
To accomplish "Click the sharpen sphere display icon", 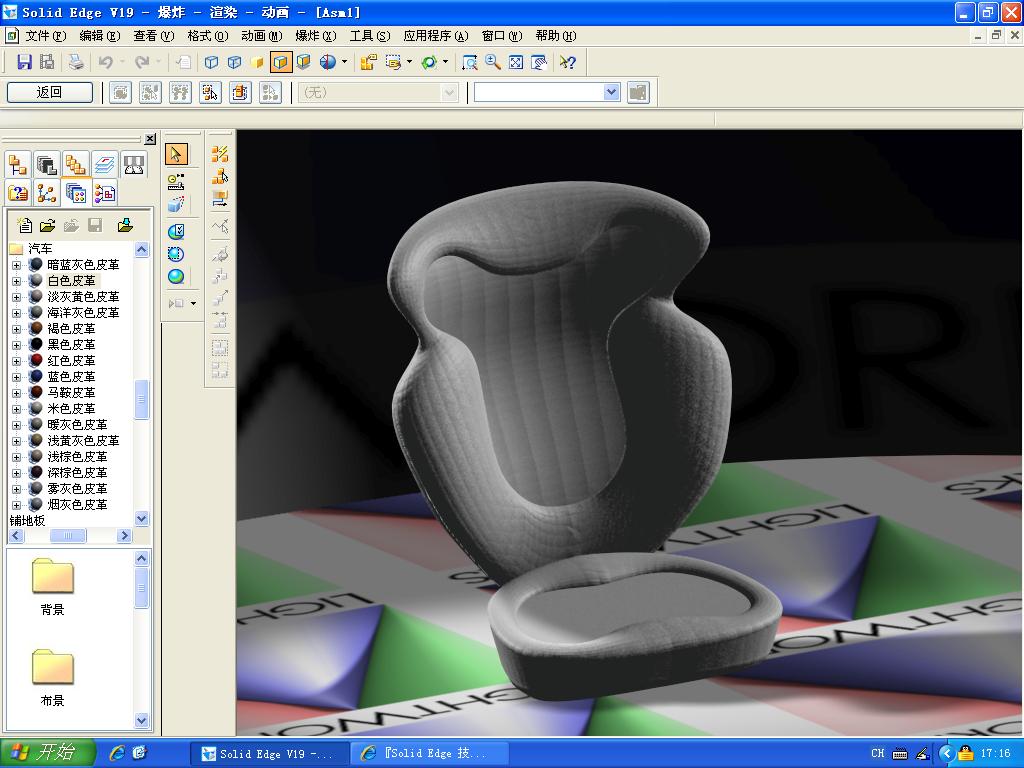I will (328, 62).
